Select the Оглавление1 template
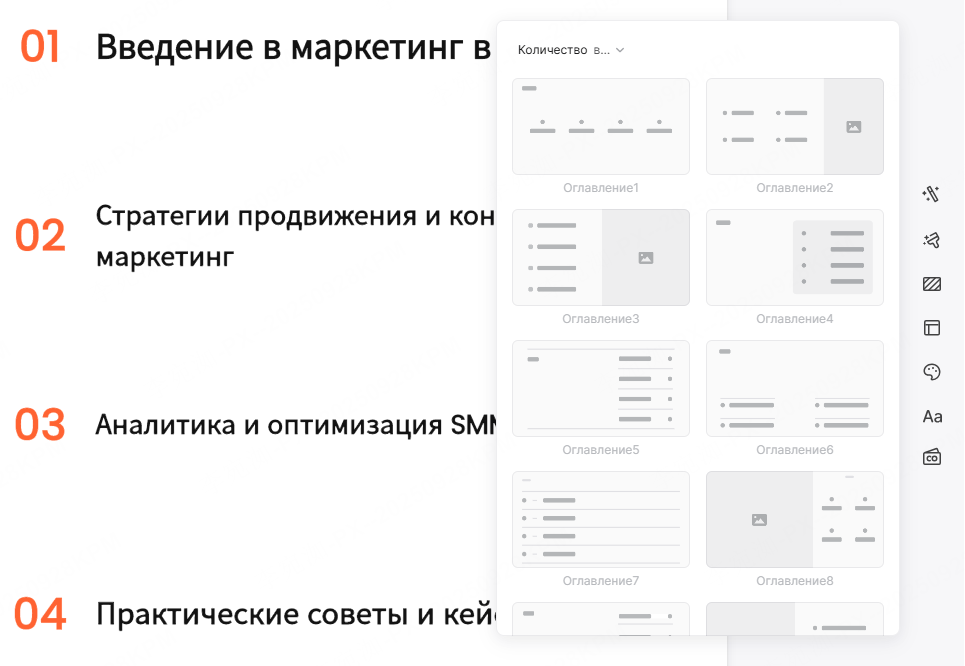965x666 pixels. (600, 126)
